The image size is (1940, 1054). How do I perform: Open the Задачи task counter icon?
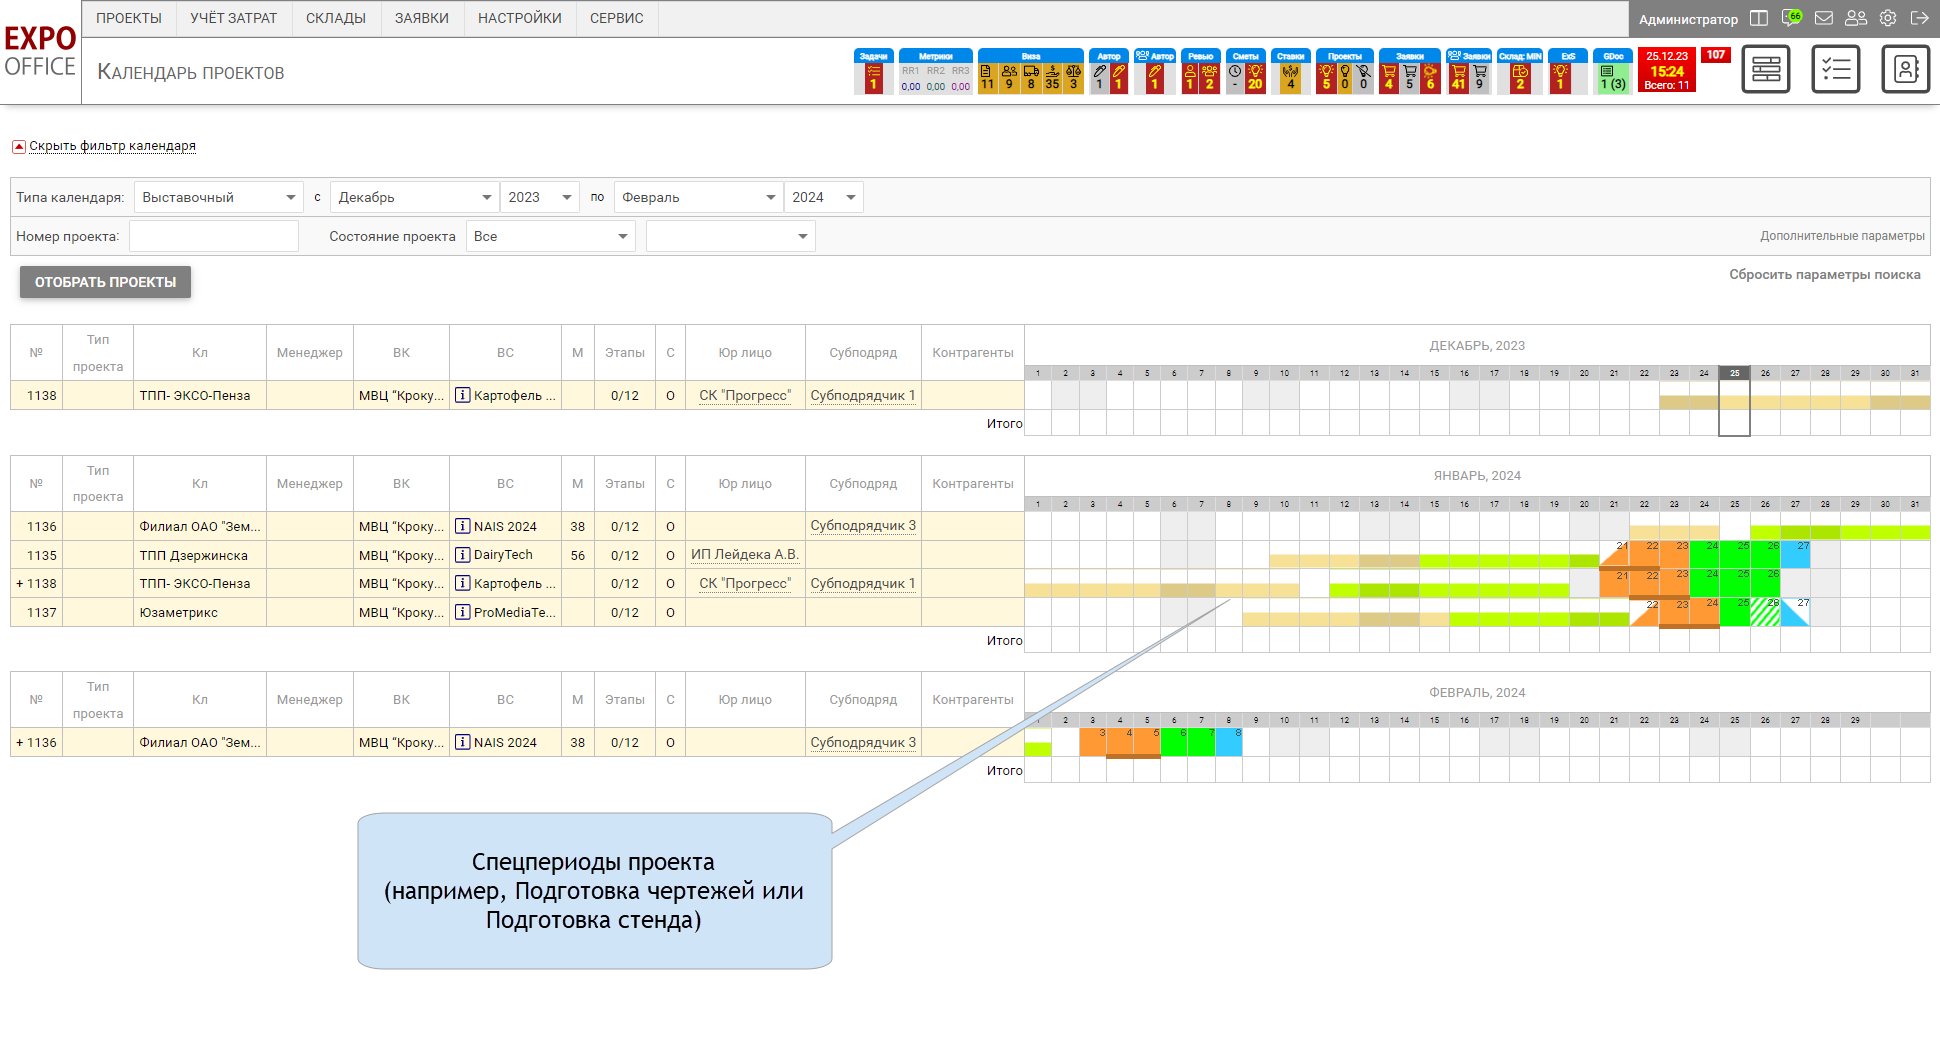pyautogui.click(x=873, y=73)
